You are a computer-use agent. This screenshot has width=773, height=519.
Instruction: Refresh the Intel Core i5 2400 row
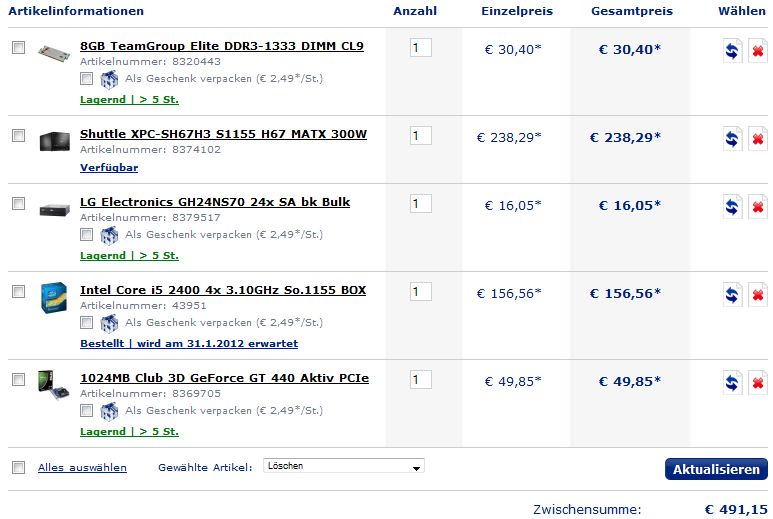pos(733,295)
